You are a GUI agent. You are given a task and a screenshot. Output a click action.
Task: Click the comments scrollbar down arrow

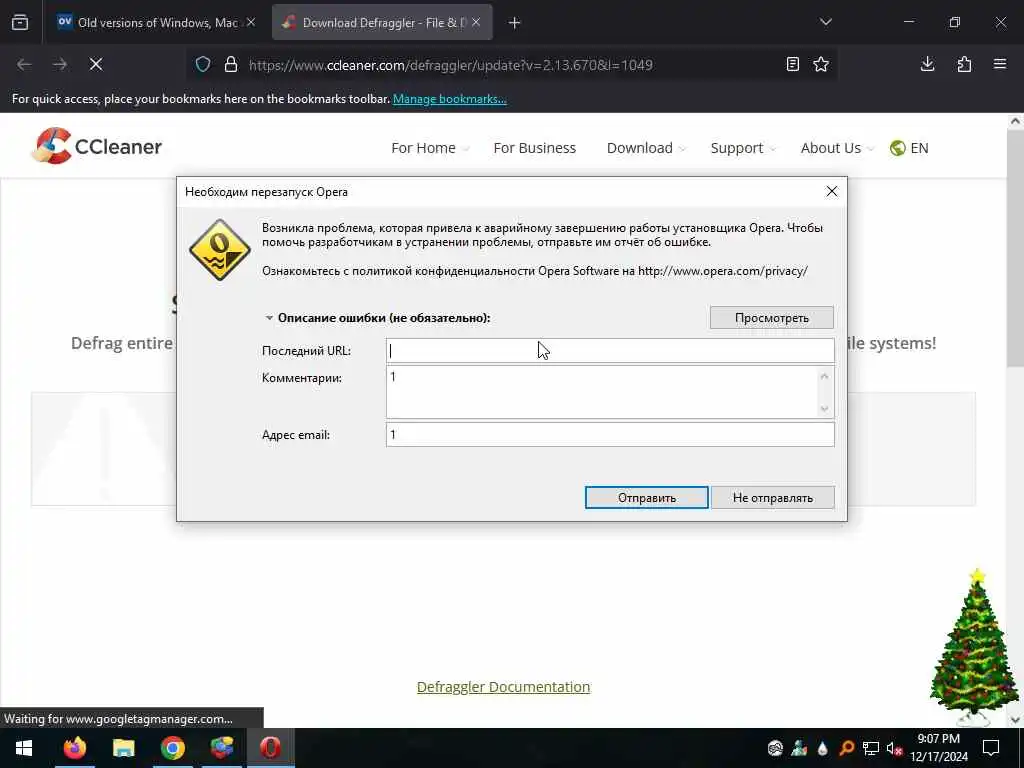tap(824, 408)
